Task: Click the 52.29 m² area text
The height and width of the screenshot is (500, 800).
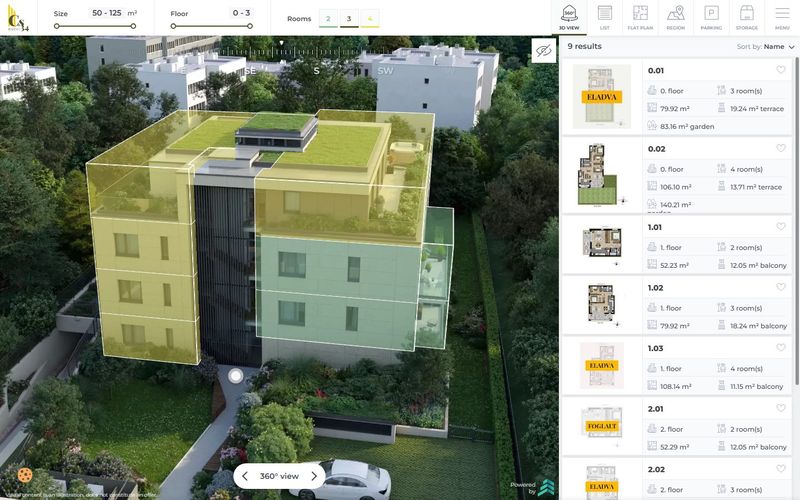Action: pos(674,447)
